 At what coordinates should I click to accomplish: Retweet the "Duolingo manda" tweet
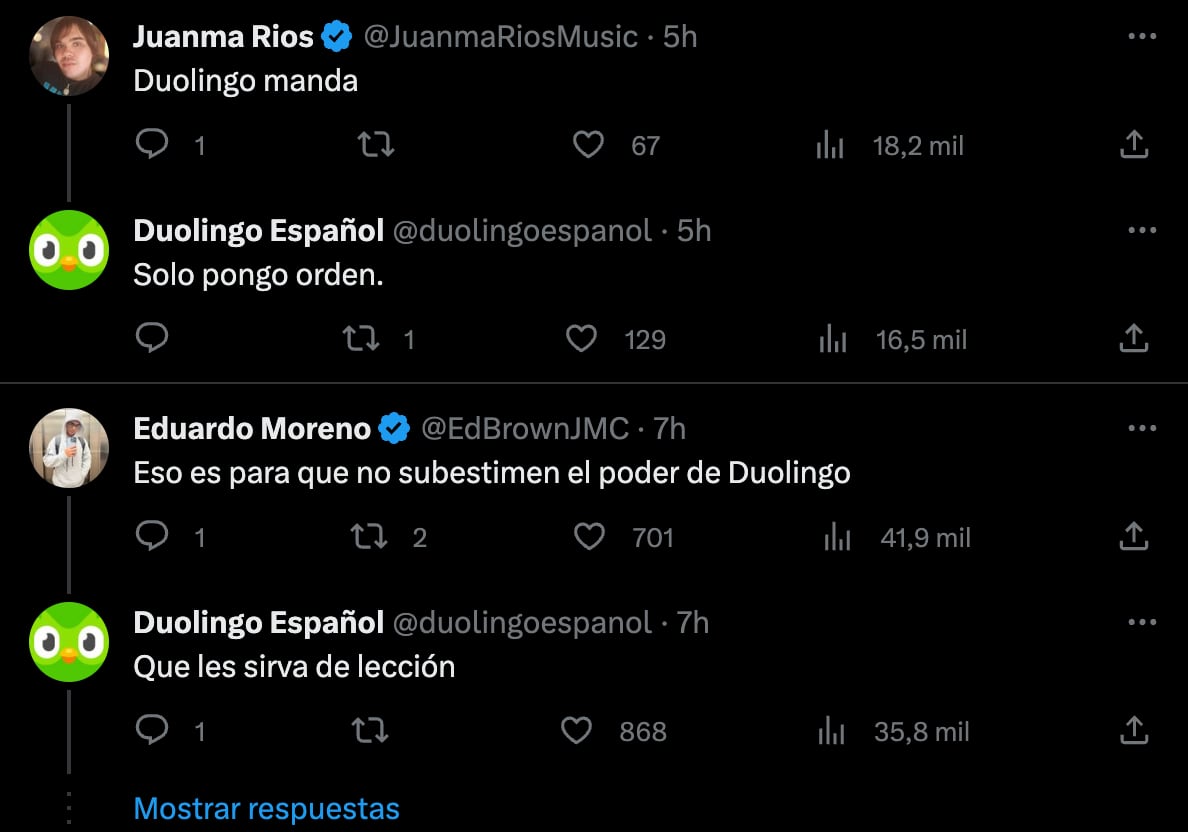tap(375, 145)
